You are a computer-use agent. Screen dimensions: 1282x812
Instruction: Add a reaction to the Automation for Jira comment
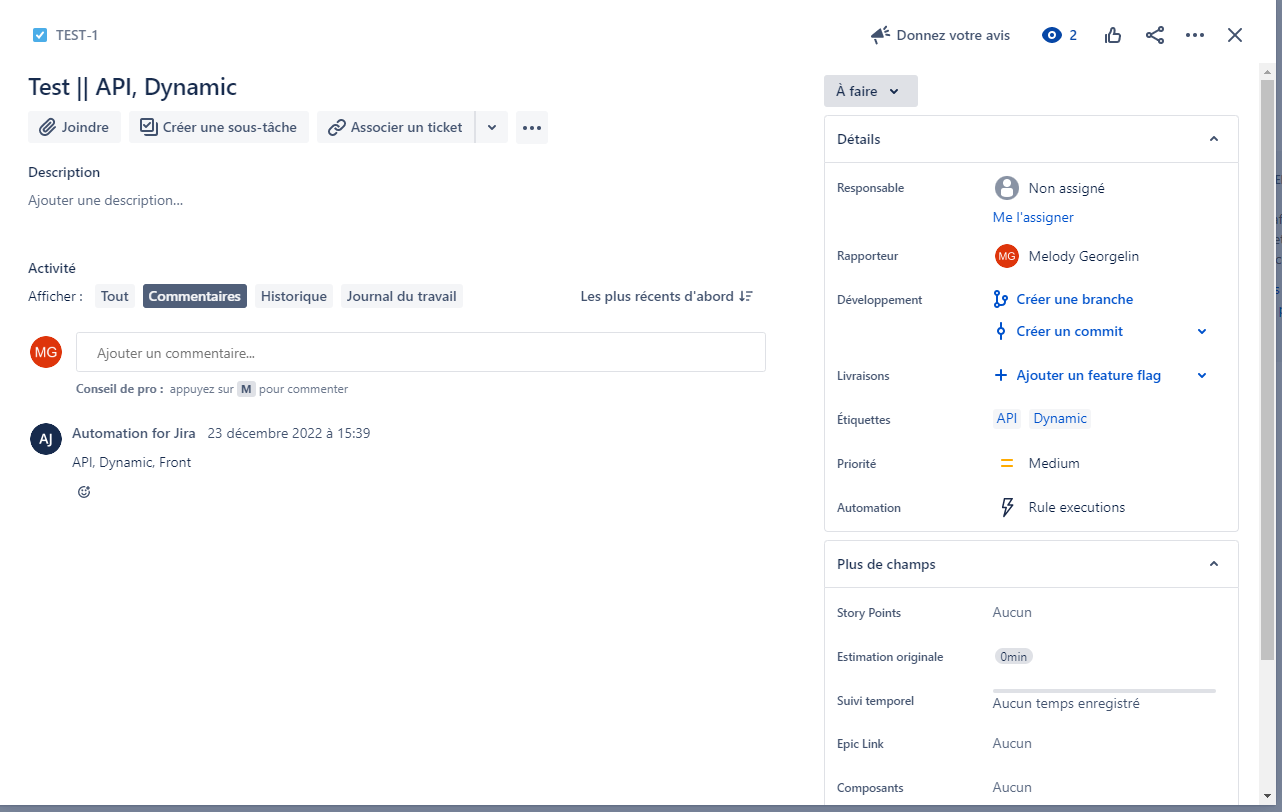[84, 491]
